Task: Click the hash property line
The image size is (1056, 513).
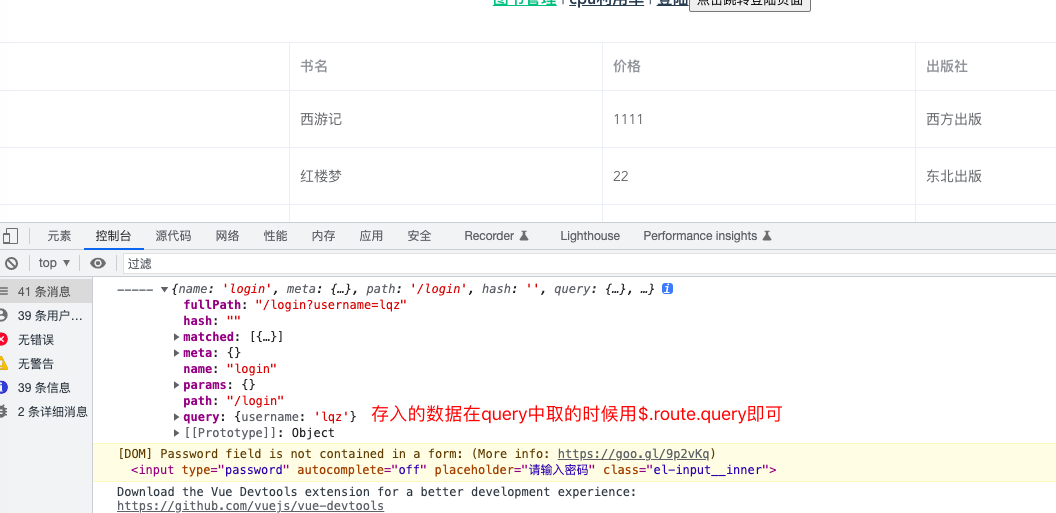Action: click(212, 321)
